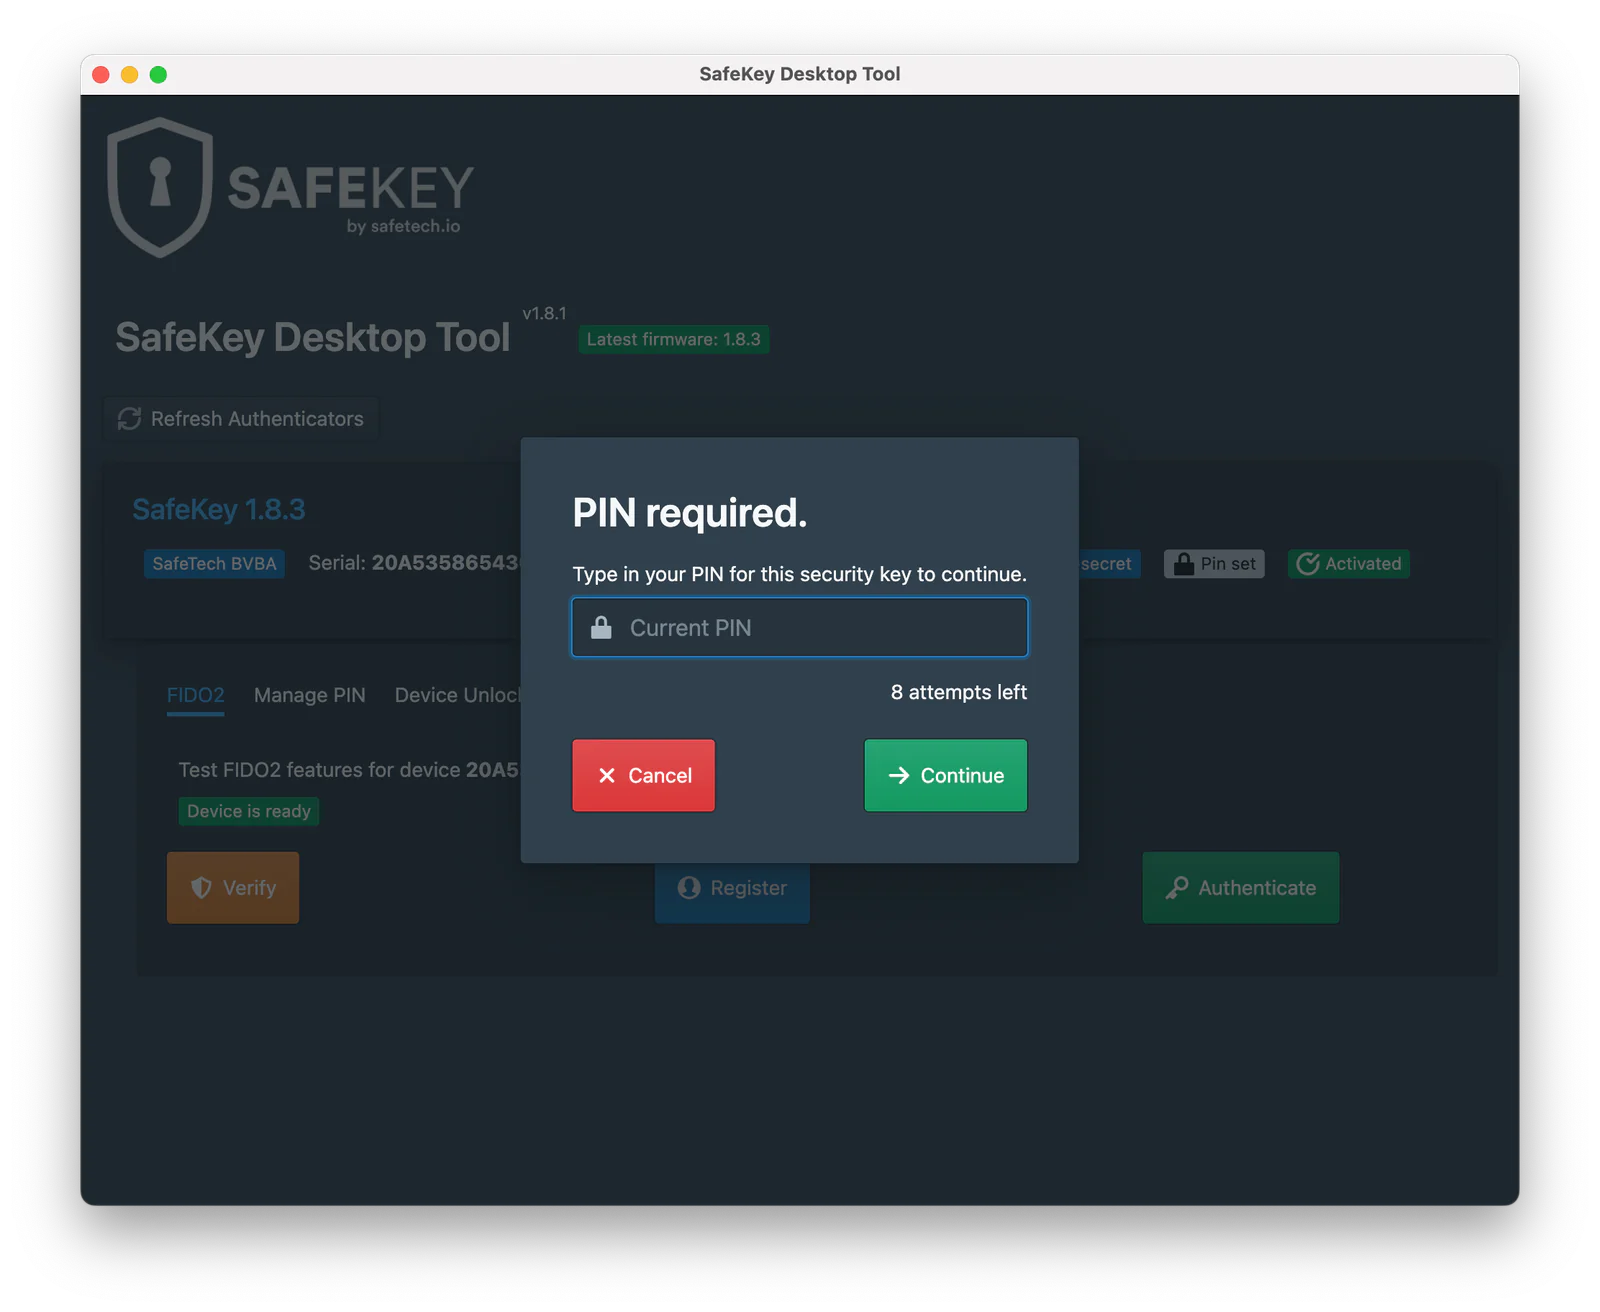This screenshot has height=1312, width=1600.
Task: Click the v1.8.1 version label
Action: [x=544, y=313]
